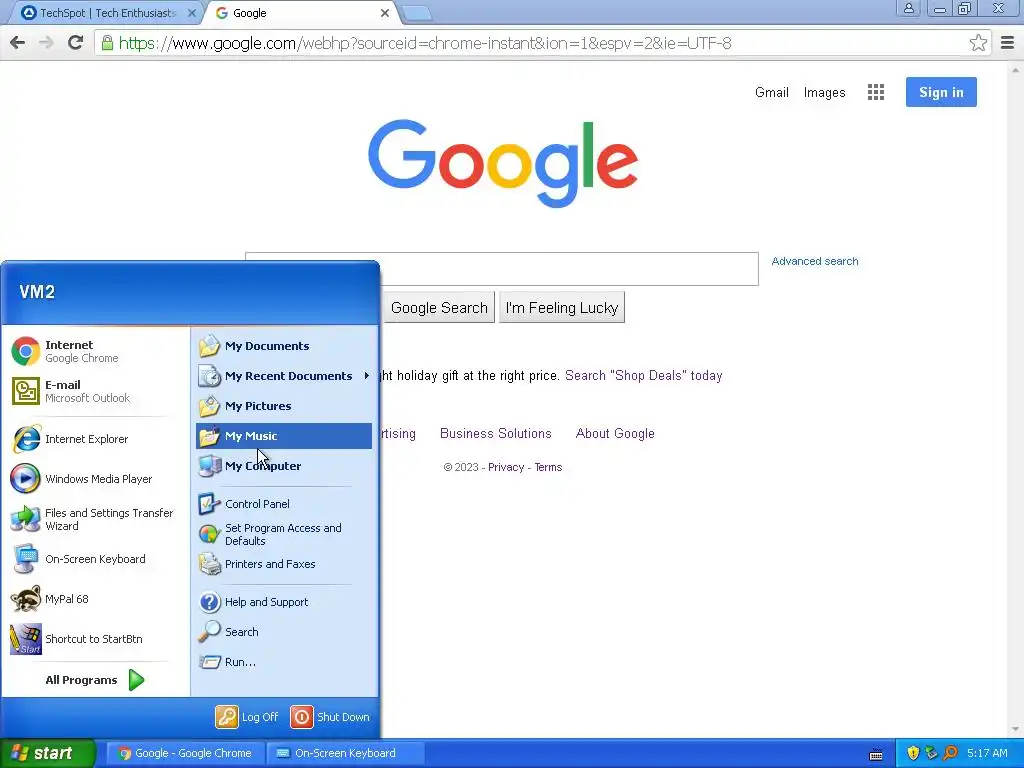Bookmark this page with star icon

click(x=978, y=43)
